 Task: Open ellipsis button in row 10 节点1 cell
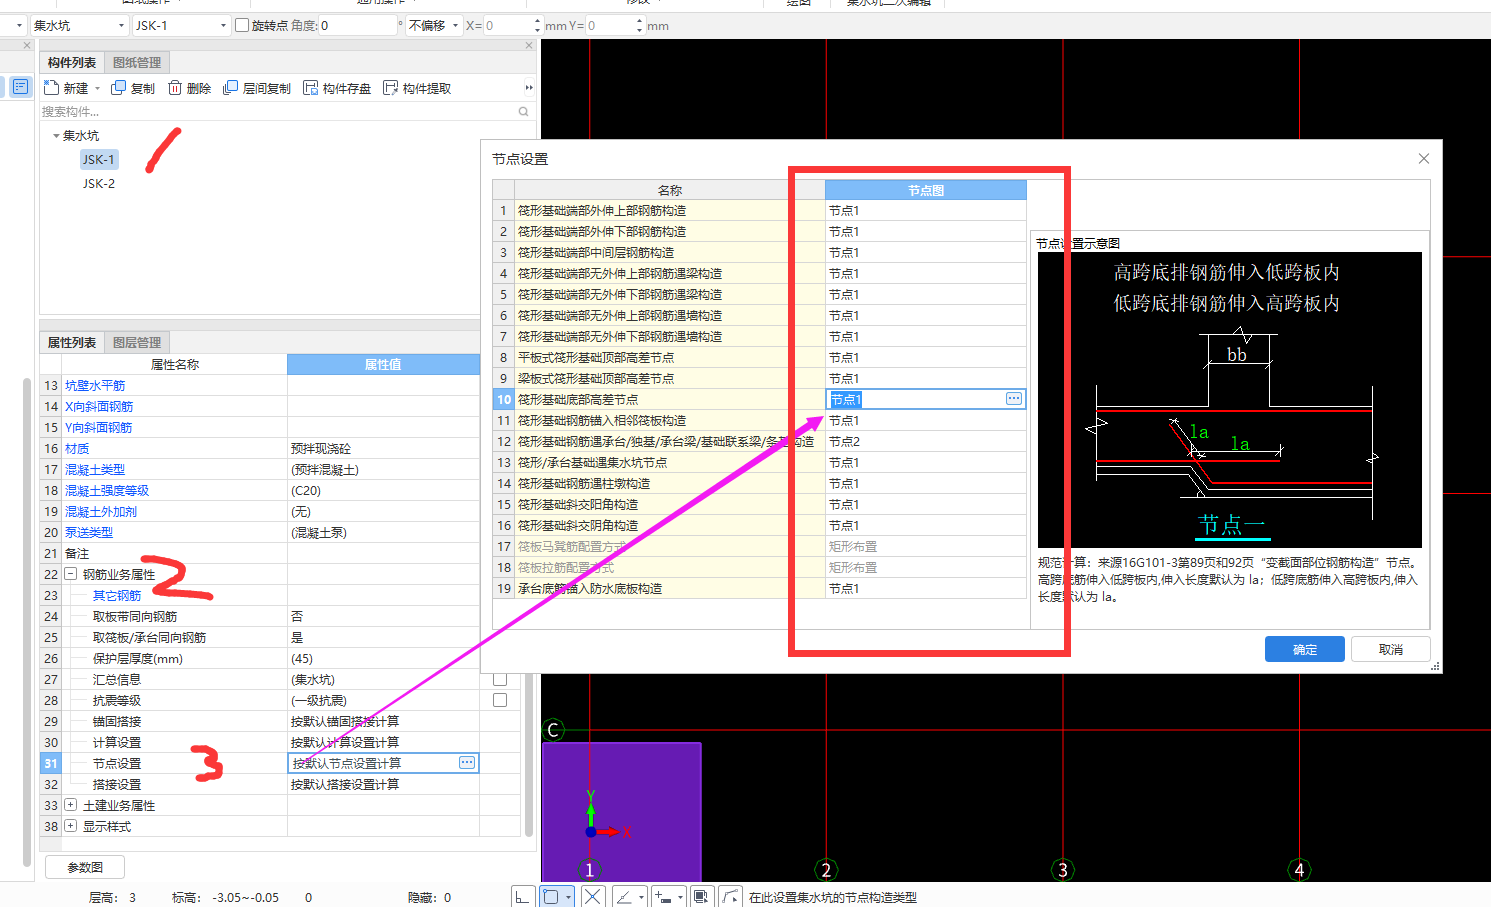click(1014, 399)
